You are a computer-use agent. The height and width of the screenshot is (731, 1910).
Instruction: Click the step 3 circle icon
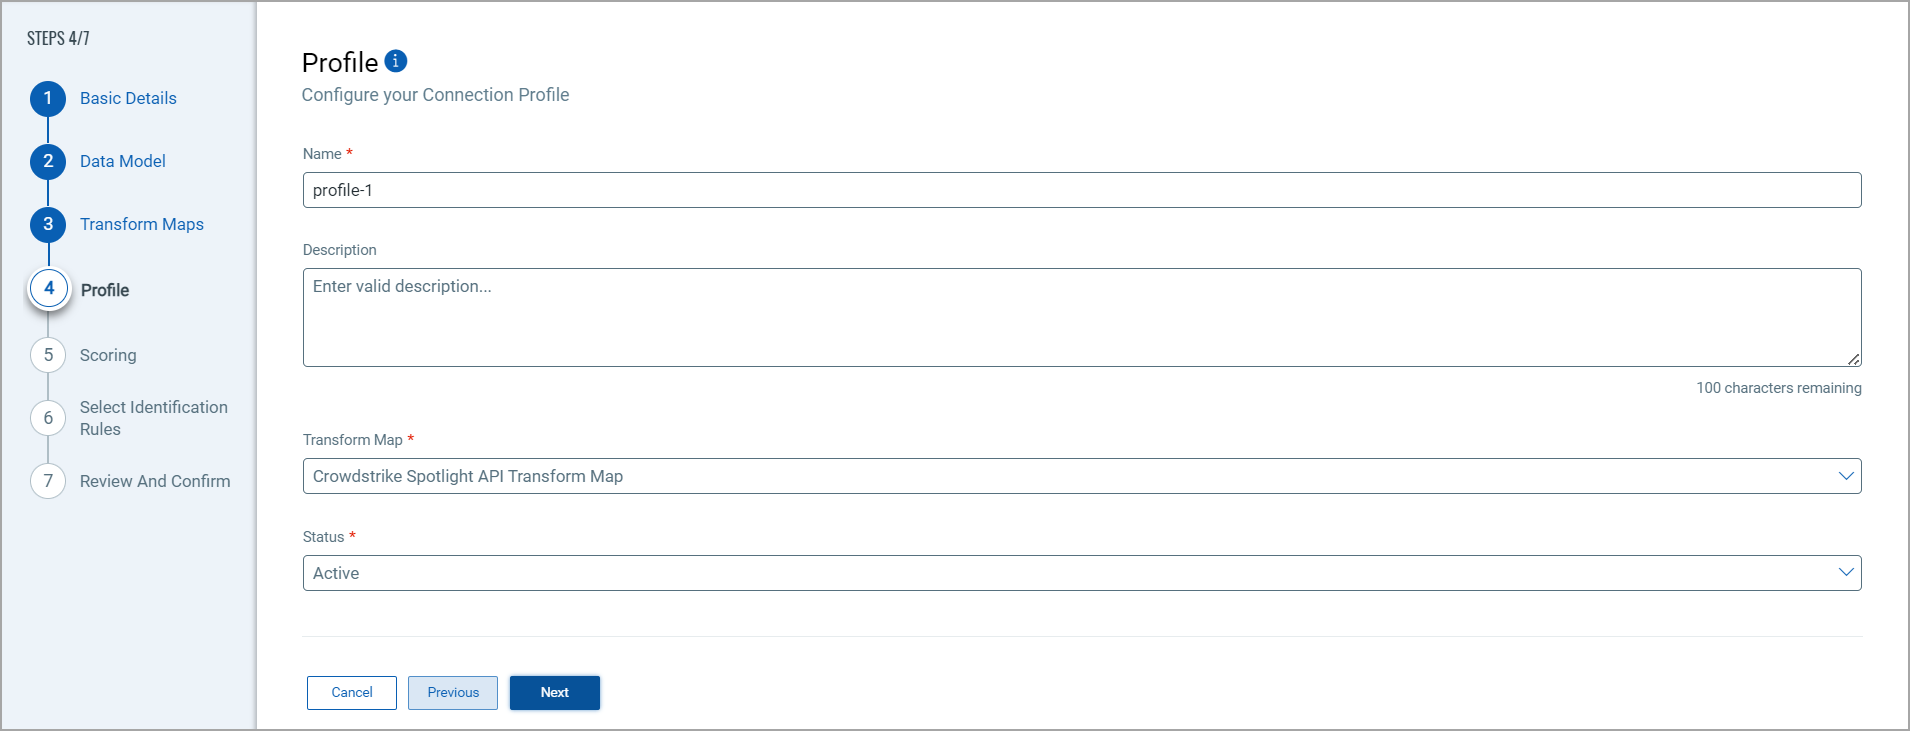48,224
